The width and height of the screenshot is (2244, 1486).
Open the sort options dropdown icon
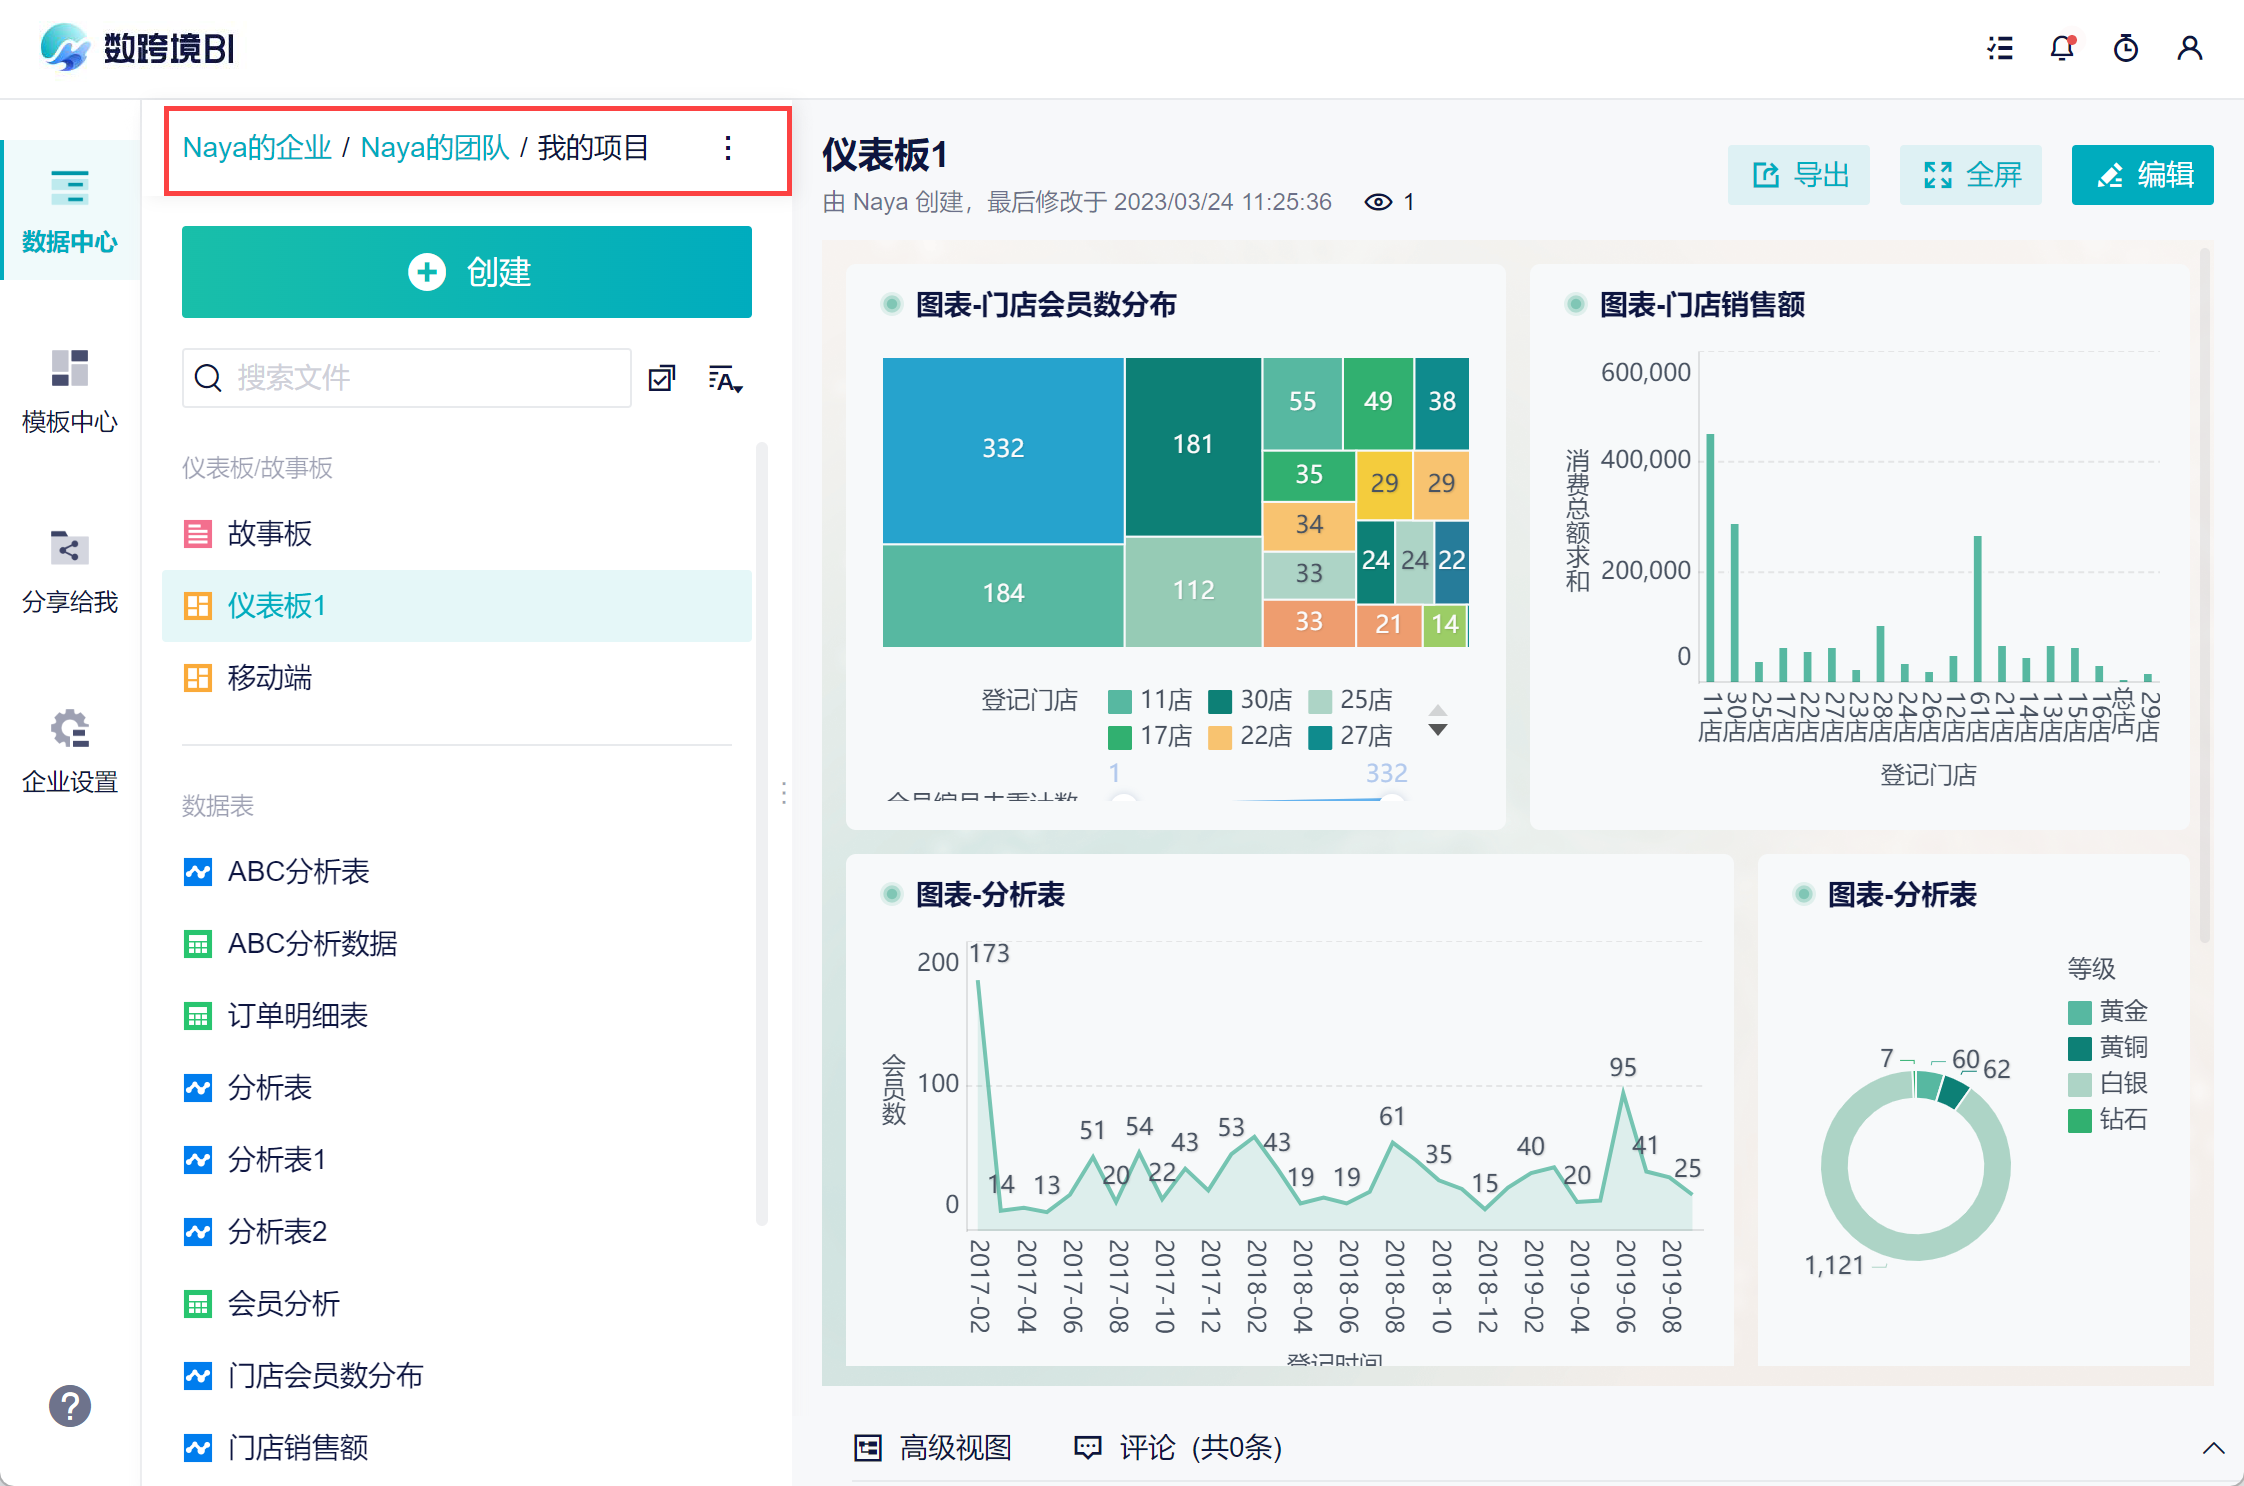(x=726, y=379)
